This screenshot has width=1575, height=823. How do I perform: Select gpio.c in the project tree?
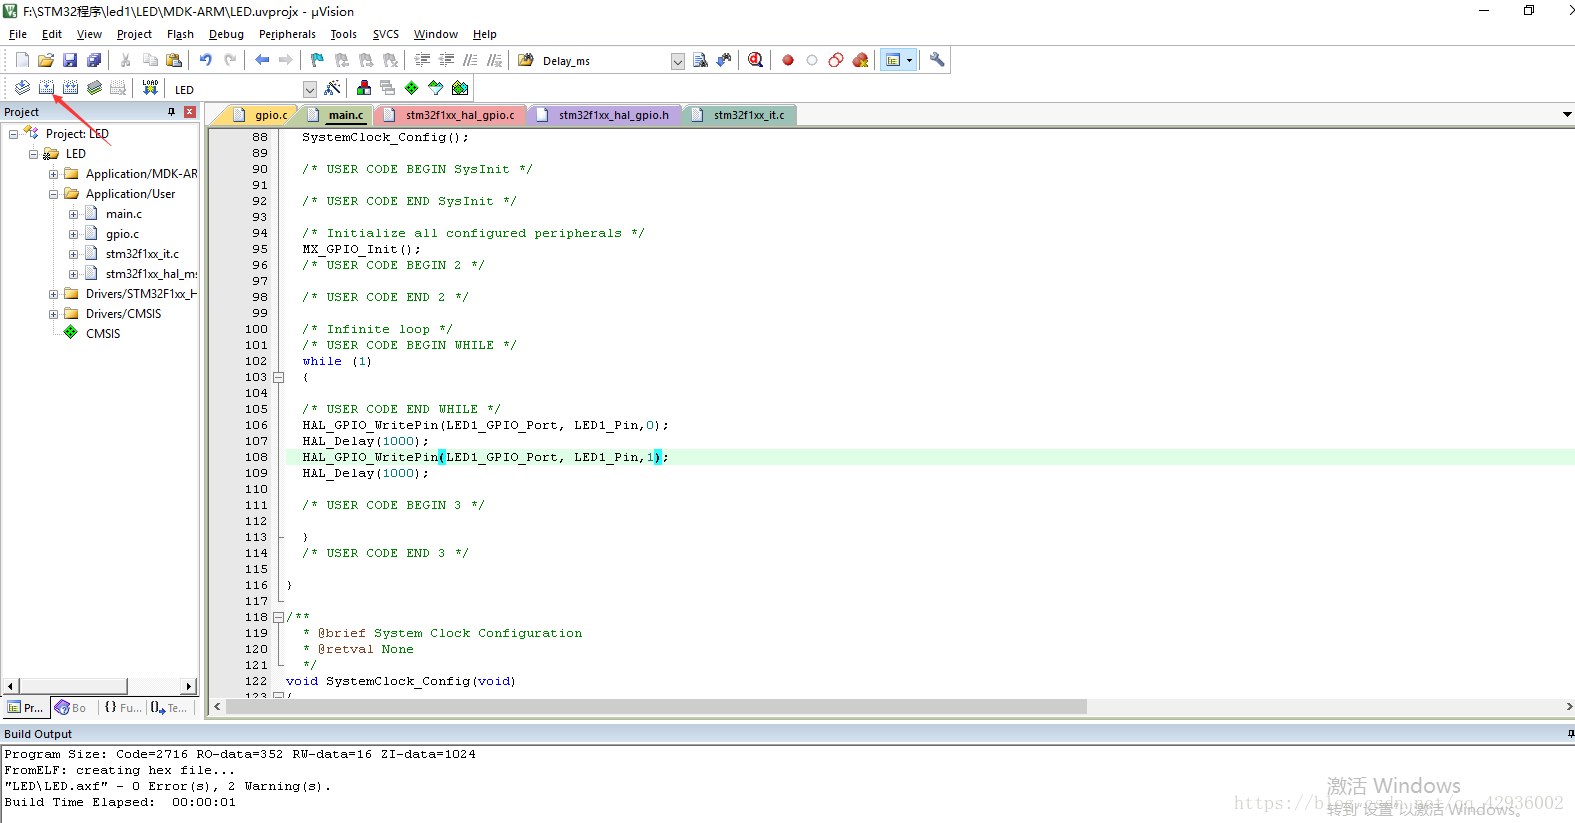(x=122, y=234)
